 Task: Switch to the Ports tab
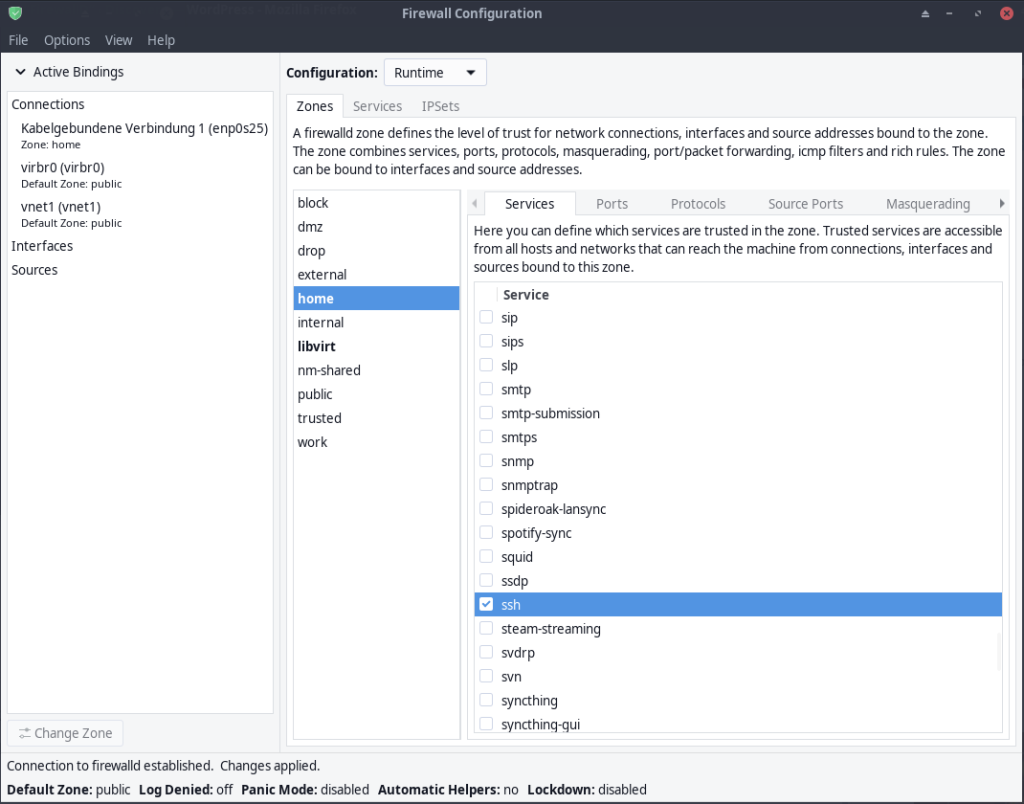pos(612,203)
